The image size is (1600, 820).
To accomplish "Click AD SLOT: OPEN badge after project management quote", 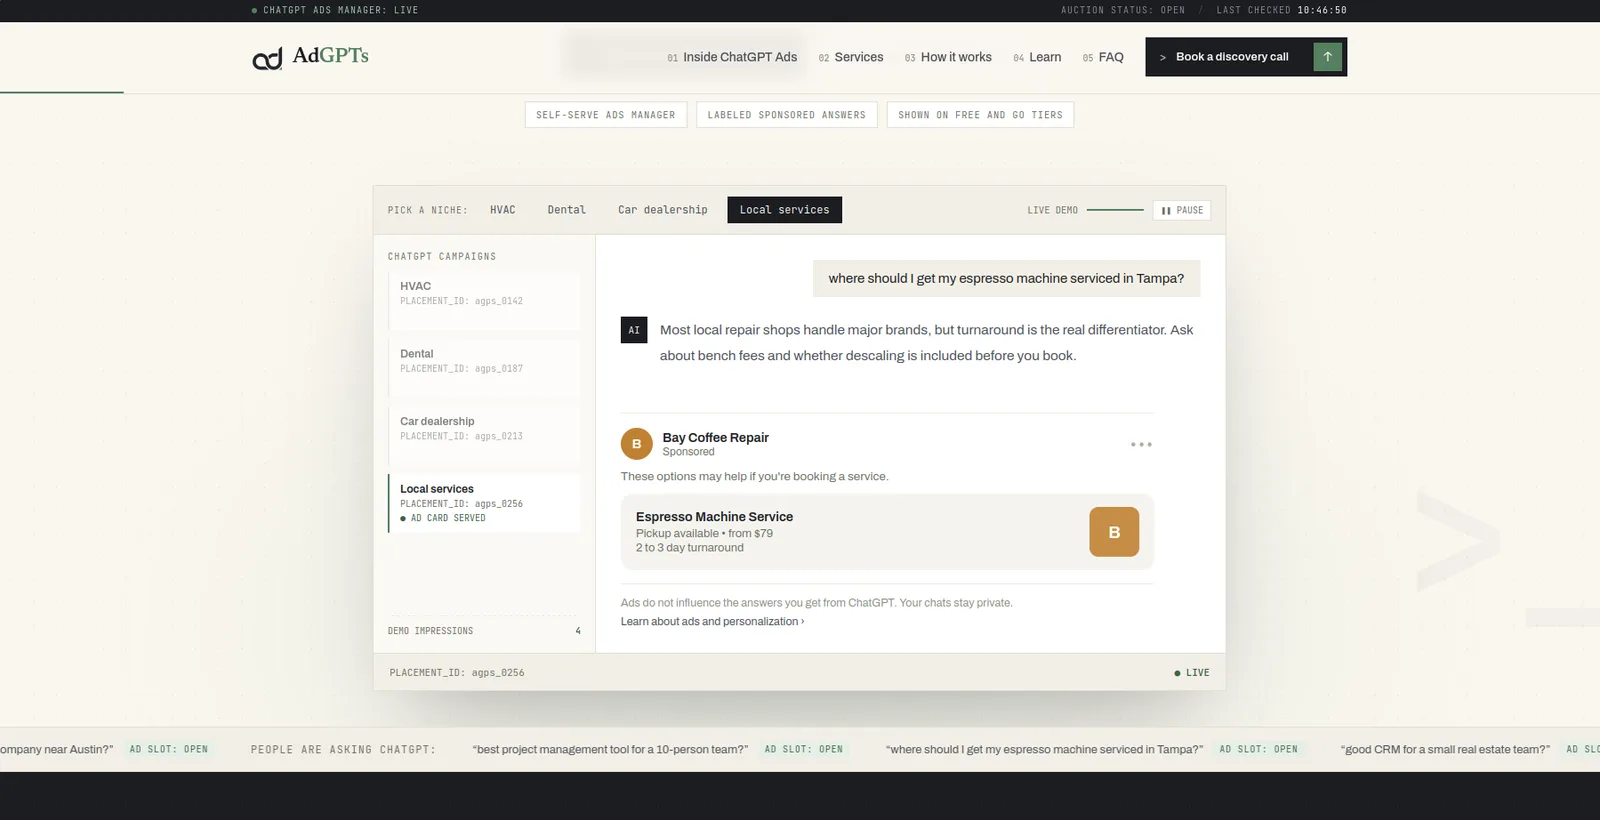I will 804,749.
